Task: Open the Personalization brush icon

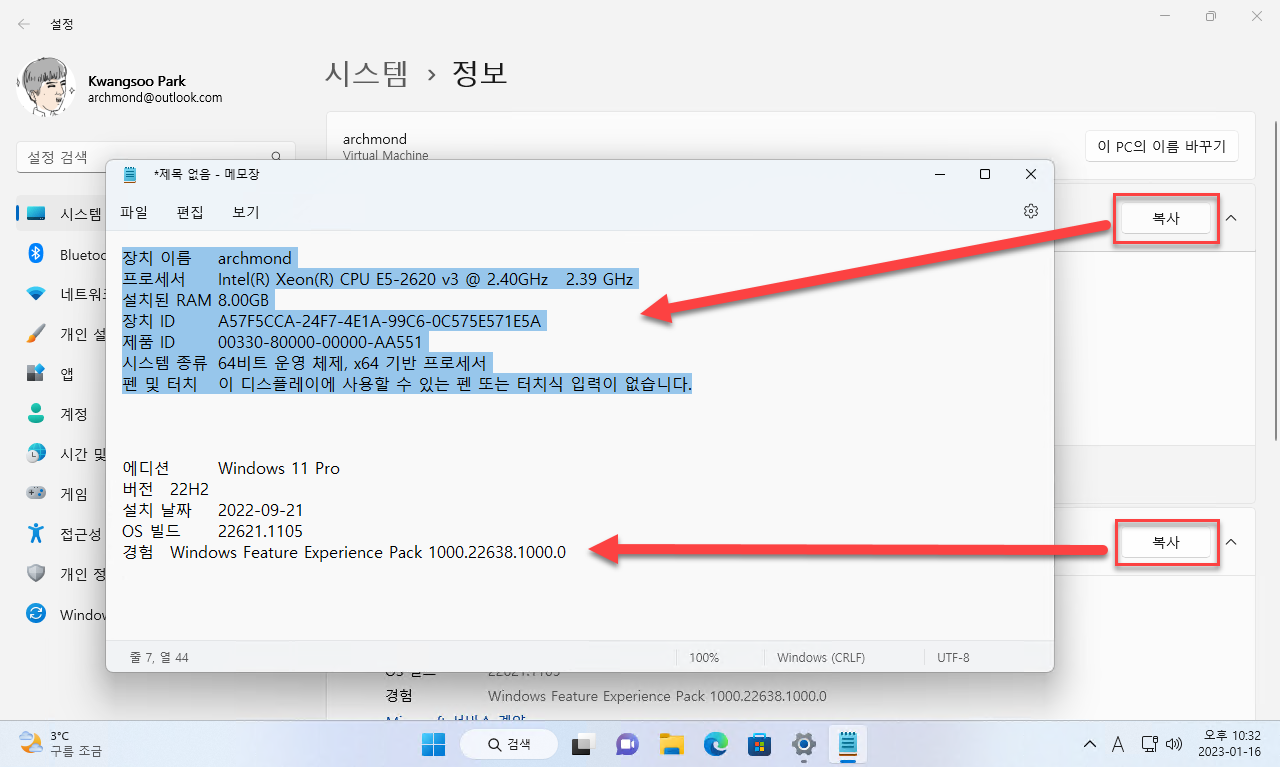Action: (x=36, y=333)
